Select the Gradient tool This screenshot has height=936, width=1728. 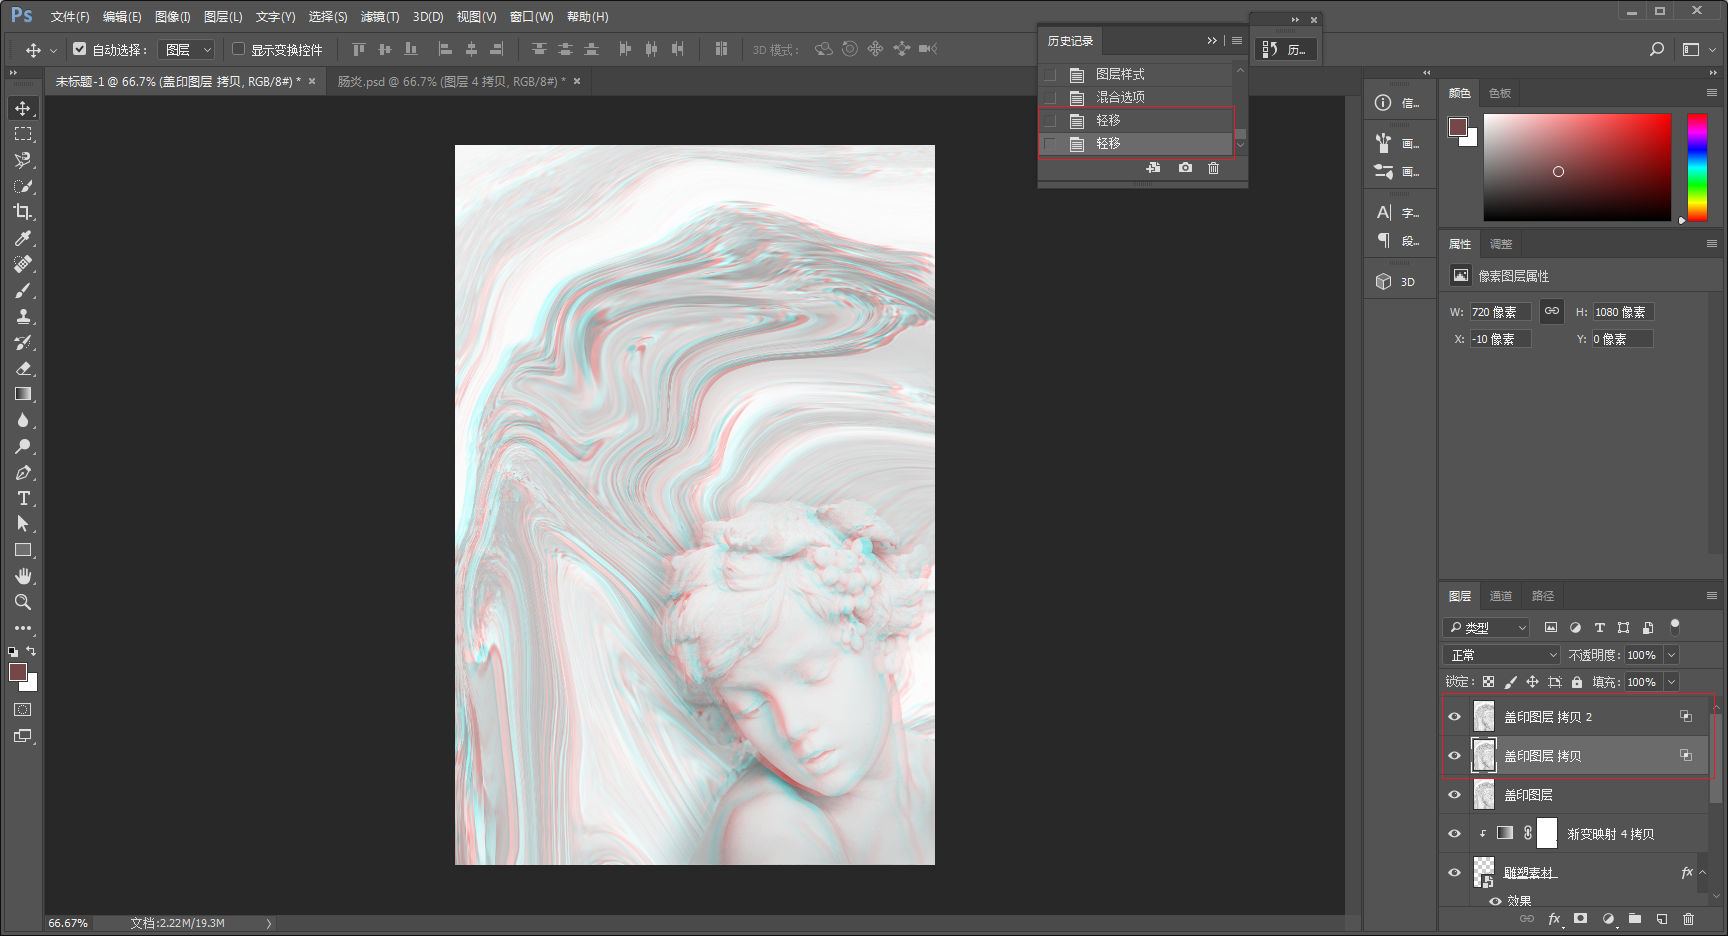(23, 394)
